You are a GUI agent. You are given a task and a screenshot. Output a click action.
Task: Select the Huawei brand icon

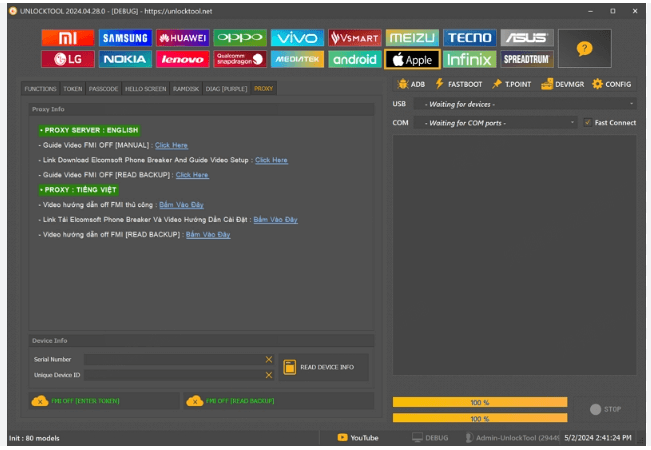[x=183, y=38]
